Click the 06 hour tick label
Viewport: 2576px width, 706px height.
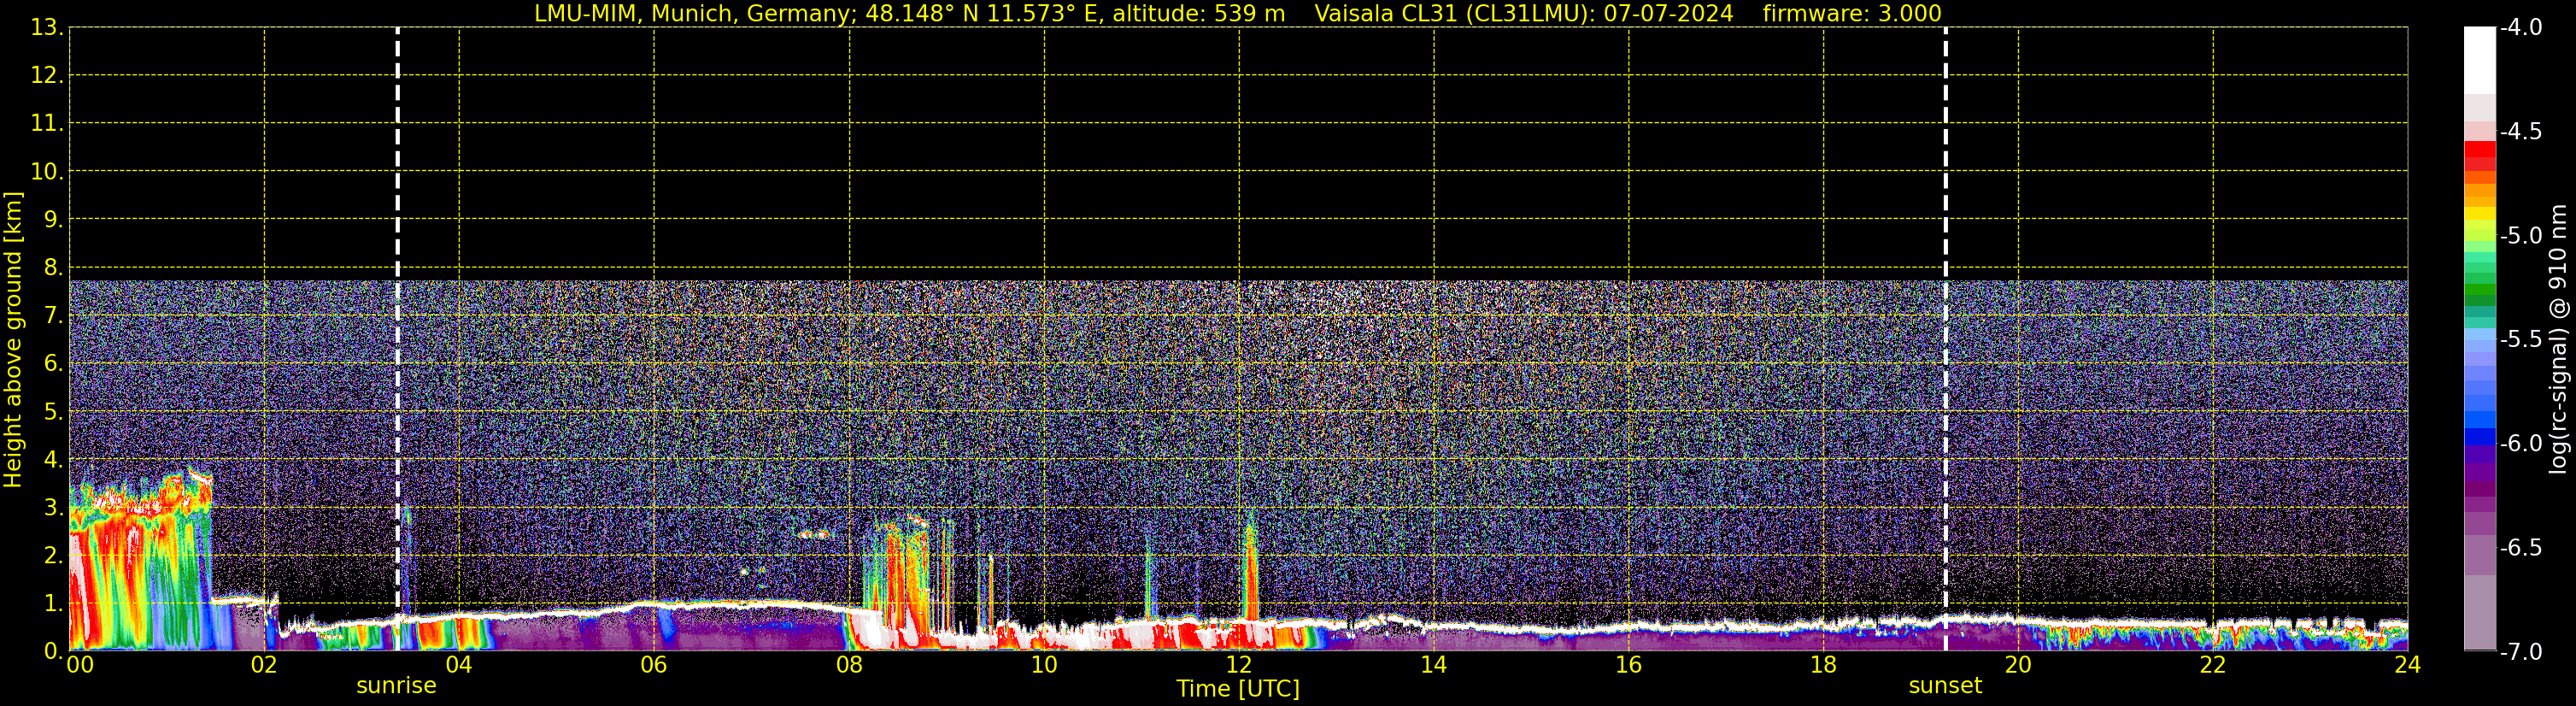[654, 665]
